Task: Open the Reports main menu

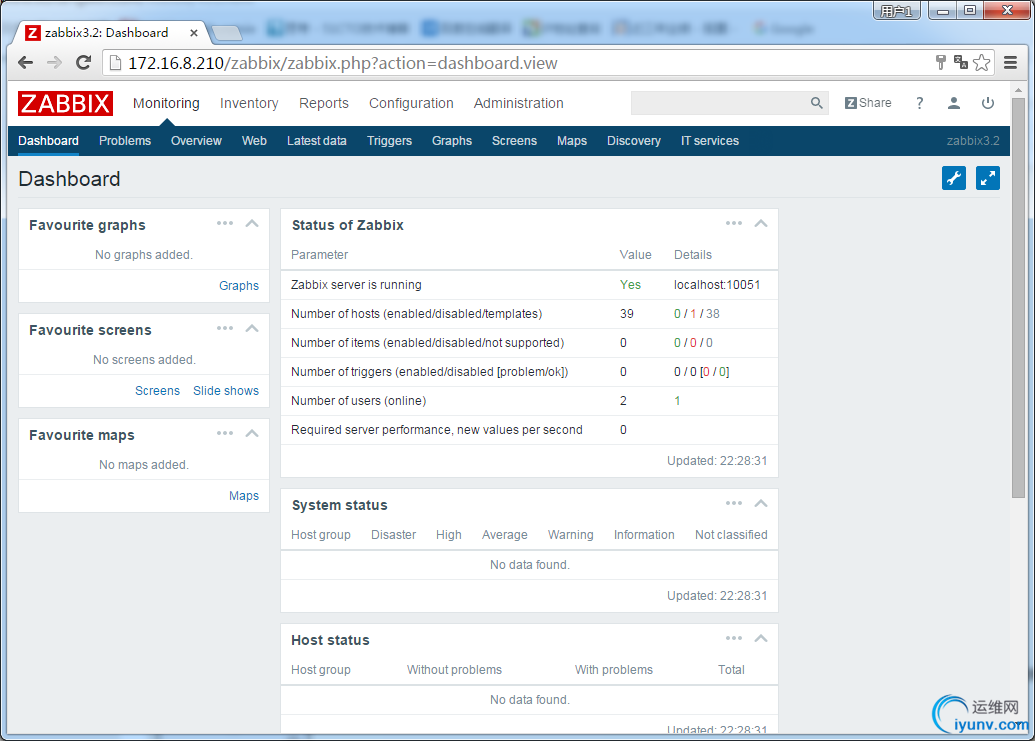Action: pyautogui.click(x=323, y=103)
